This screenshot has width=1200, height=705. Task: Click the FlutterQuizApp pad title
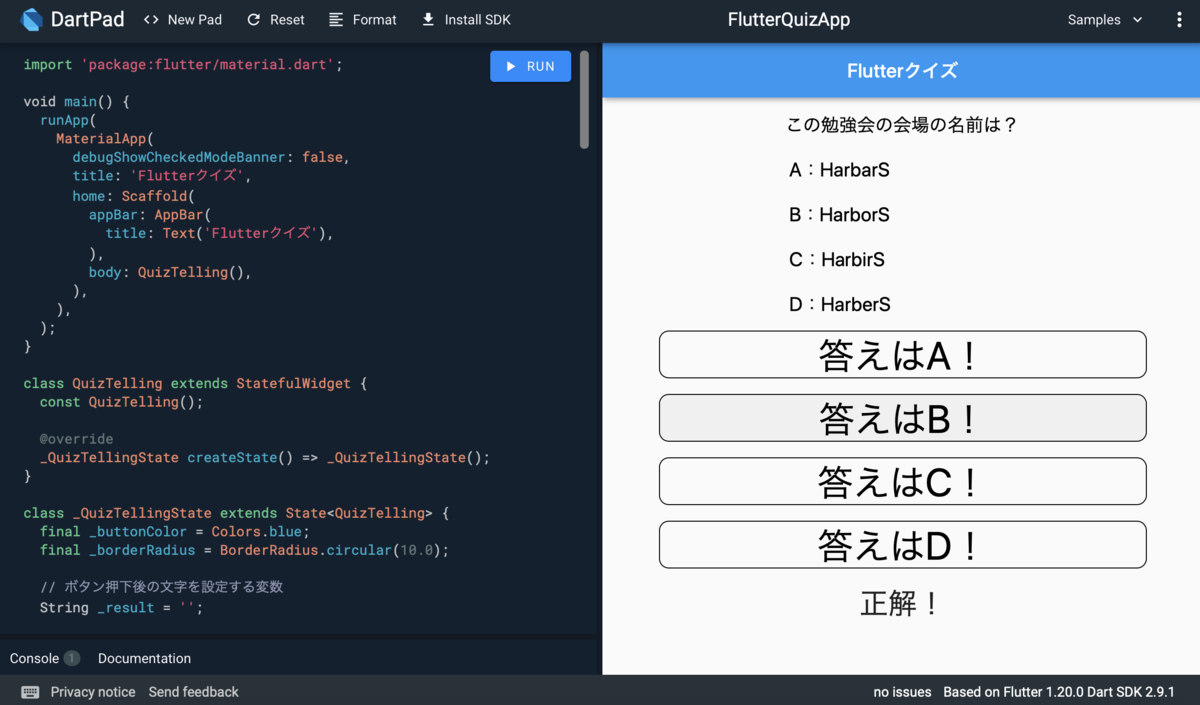coord(789,20)
